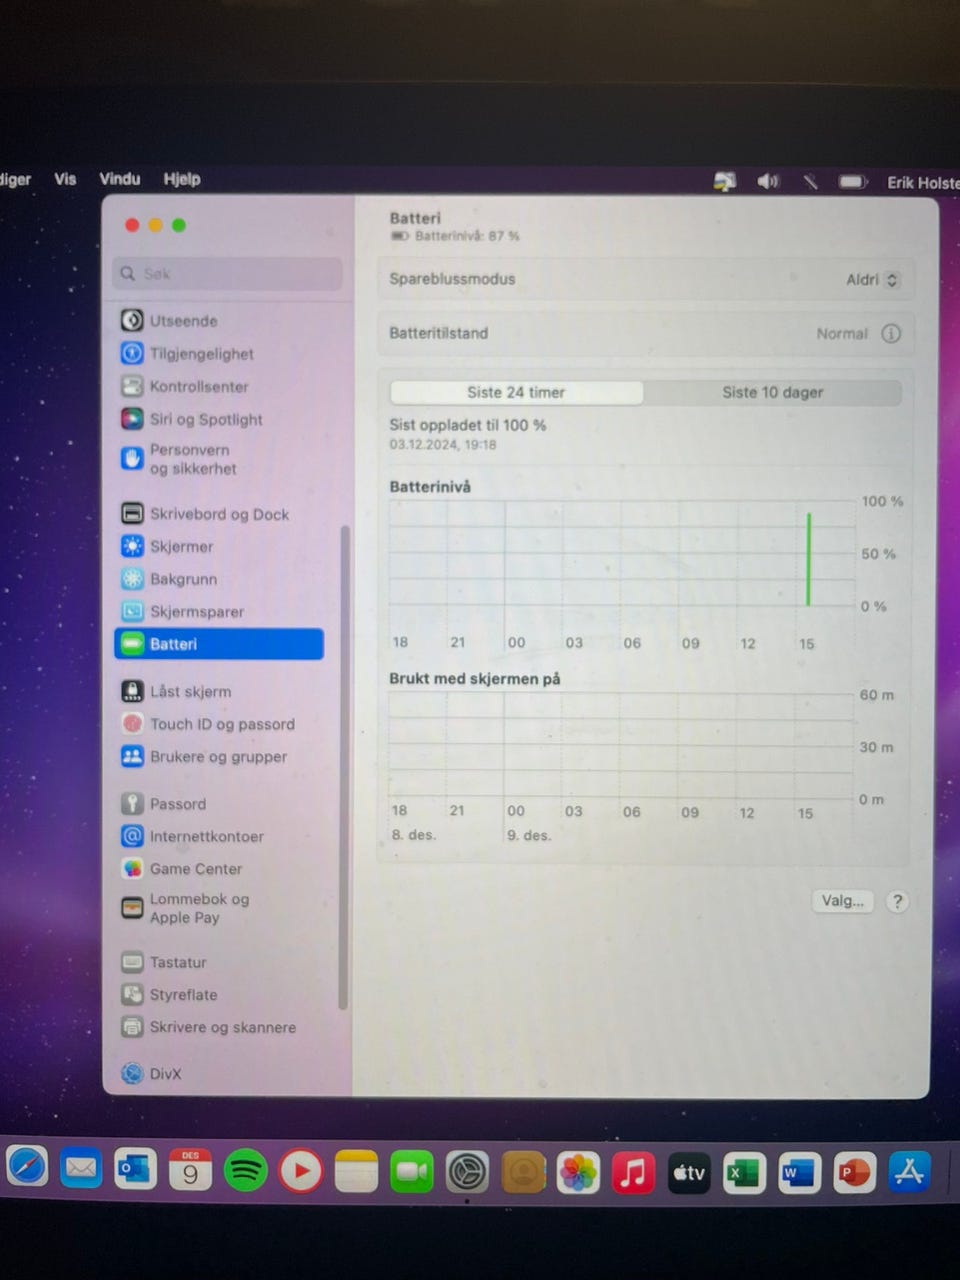Open Notes from the Dock
Image resolution: width=960 pixels, height=1280 pixels.
(x=356, y=1171)
